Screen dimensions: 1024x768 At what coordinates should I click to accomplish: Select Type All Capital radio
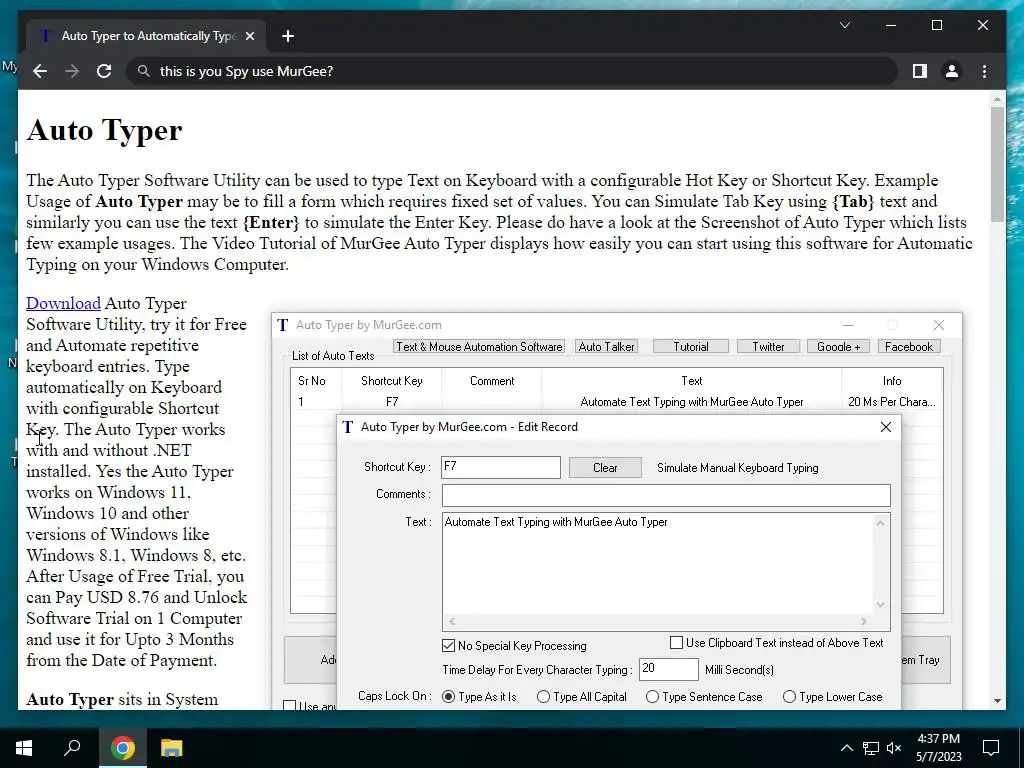[543, 697]
